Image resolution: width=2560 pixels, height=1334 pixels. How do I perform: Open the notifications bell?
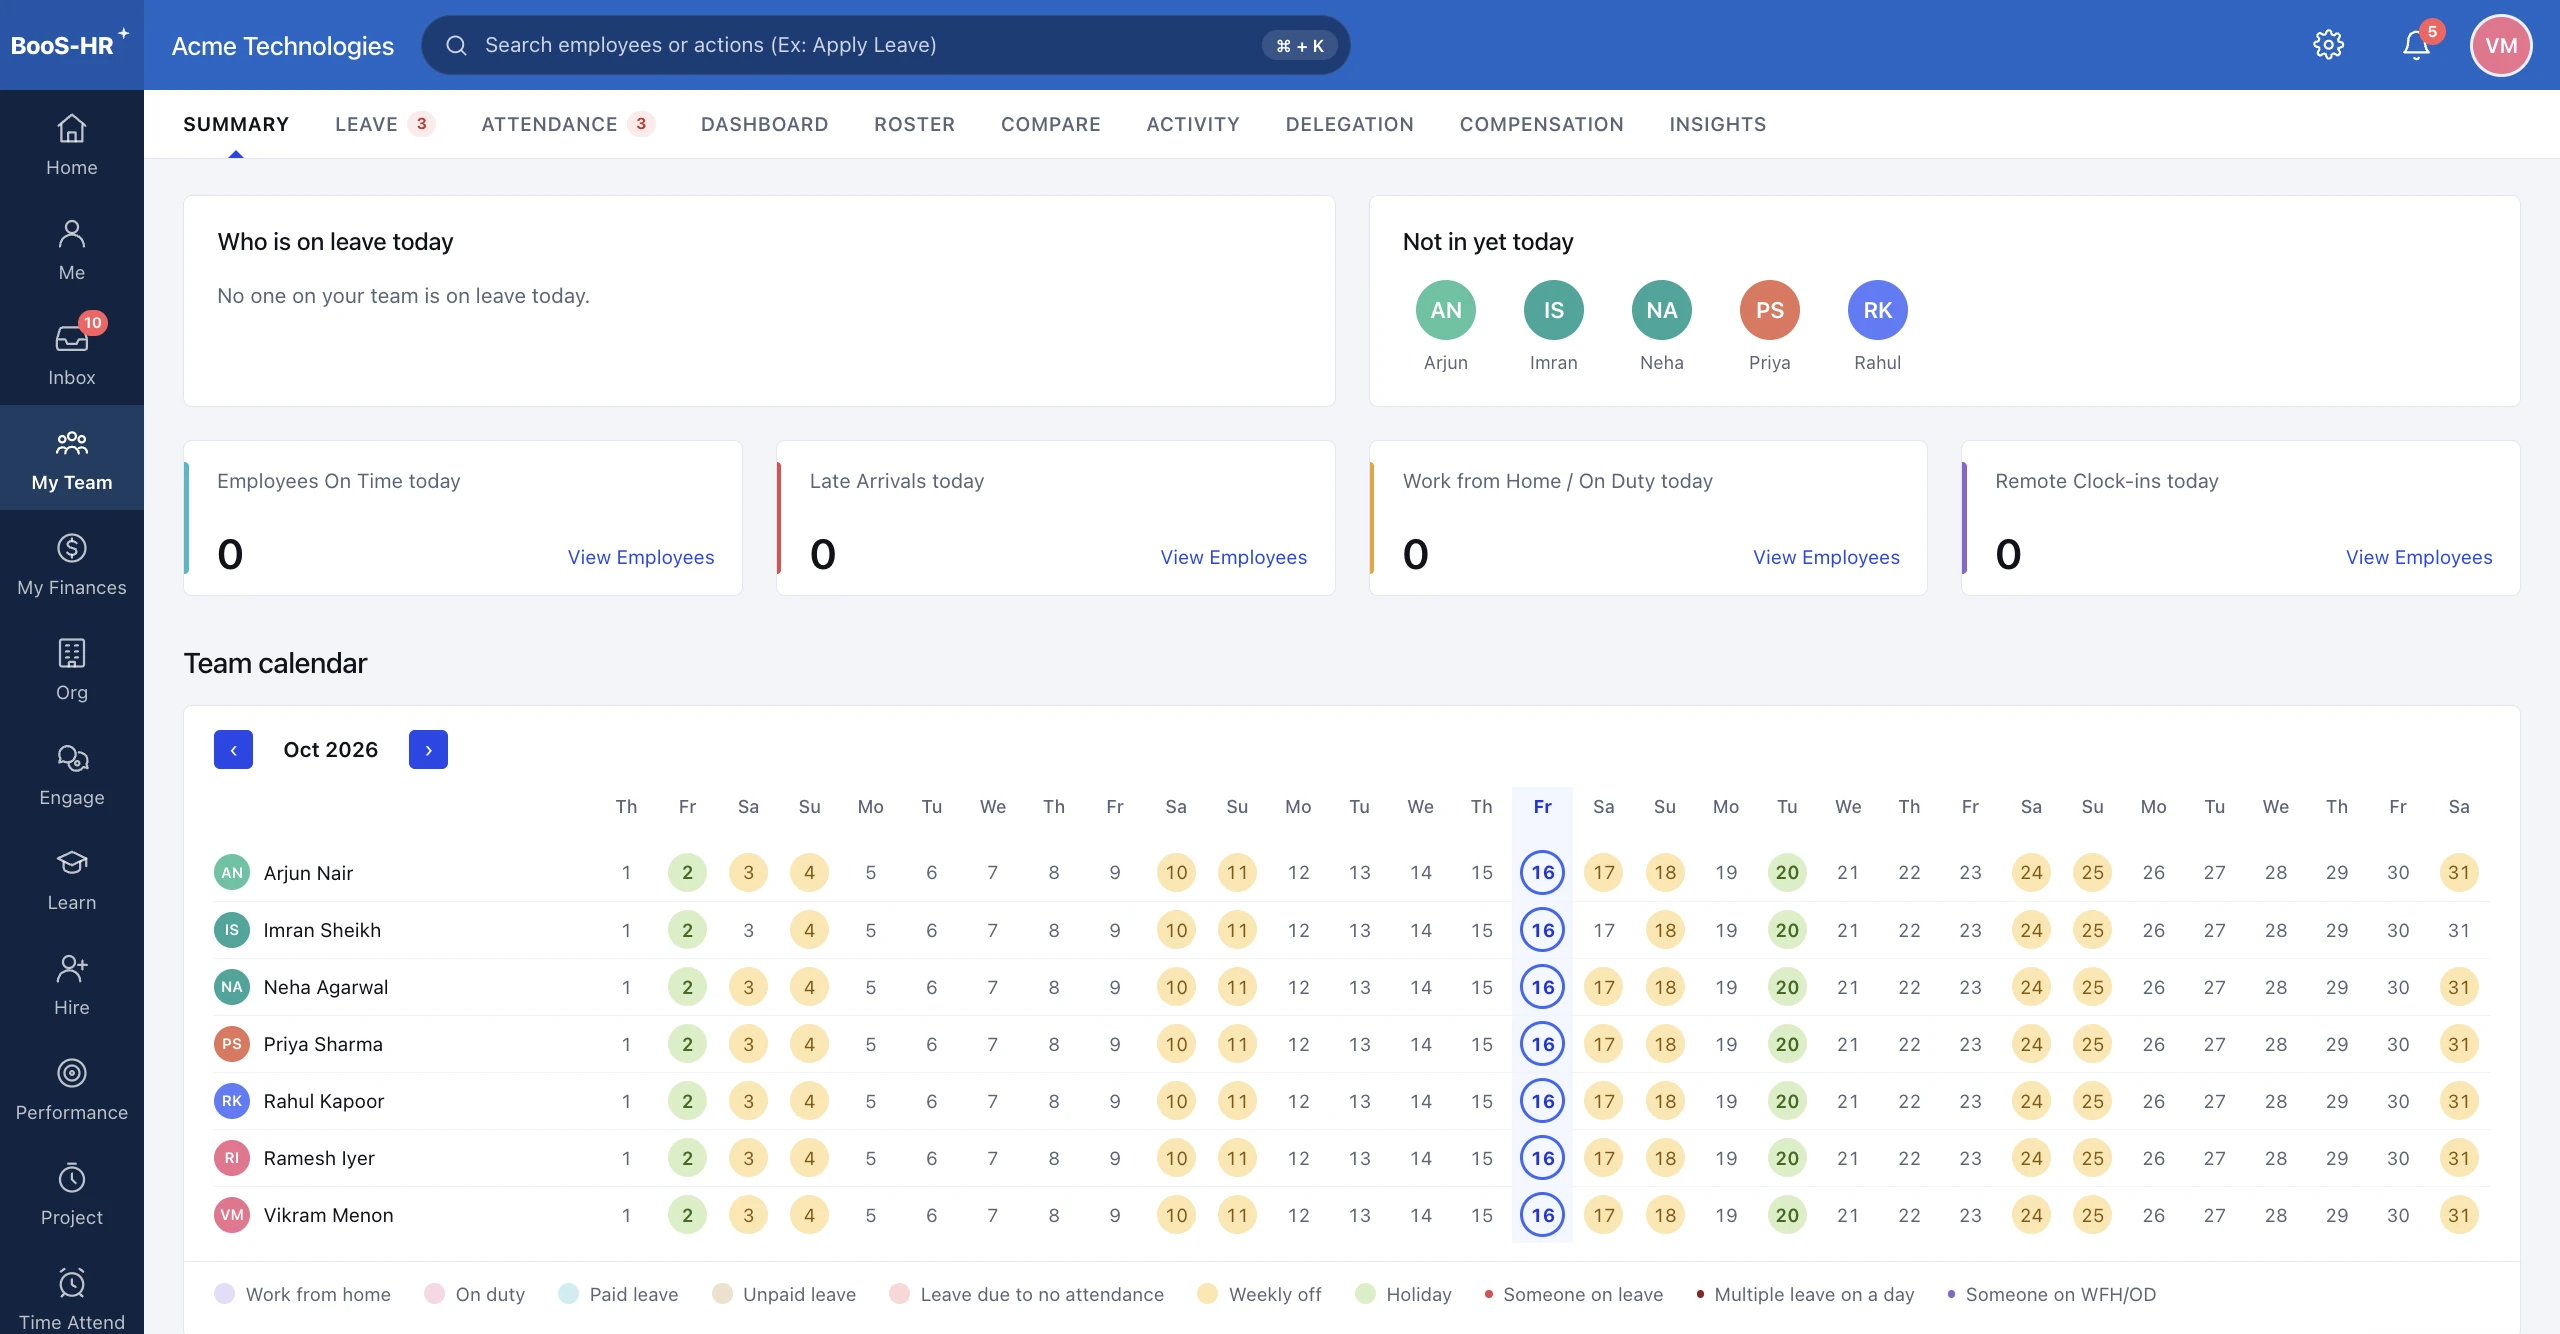click(x=2417, y=45)
